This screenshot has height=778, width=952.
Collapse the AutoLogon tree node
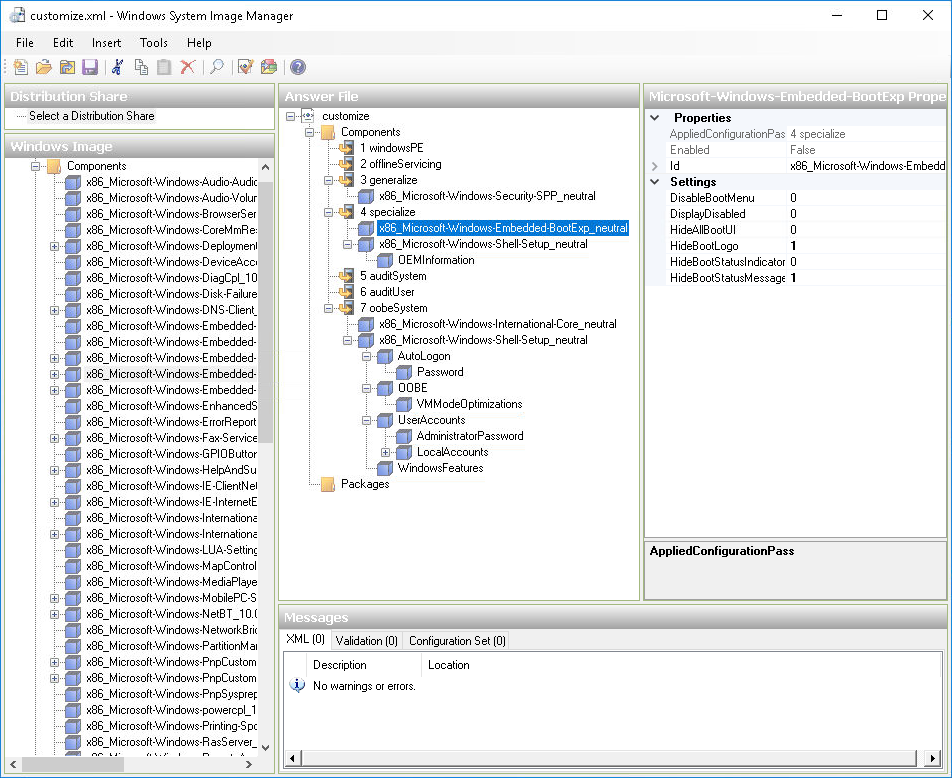[367, 357]
